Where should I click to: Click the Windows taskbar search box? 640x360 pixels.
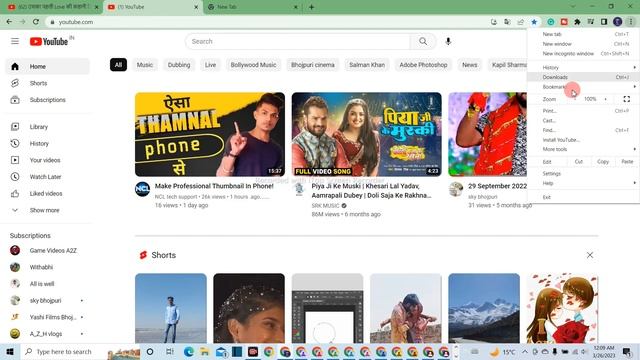tap(80, 352)
